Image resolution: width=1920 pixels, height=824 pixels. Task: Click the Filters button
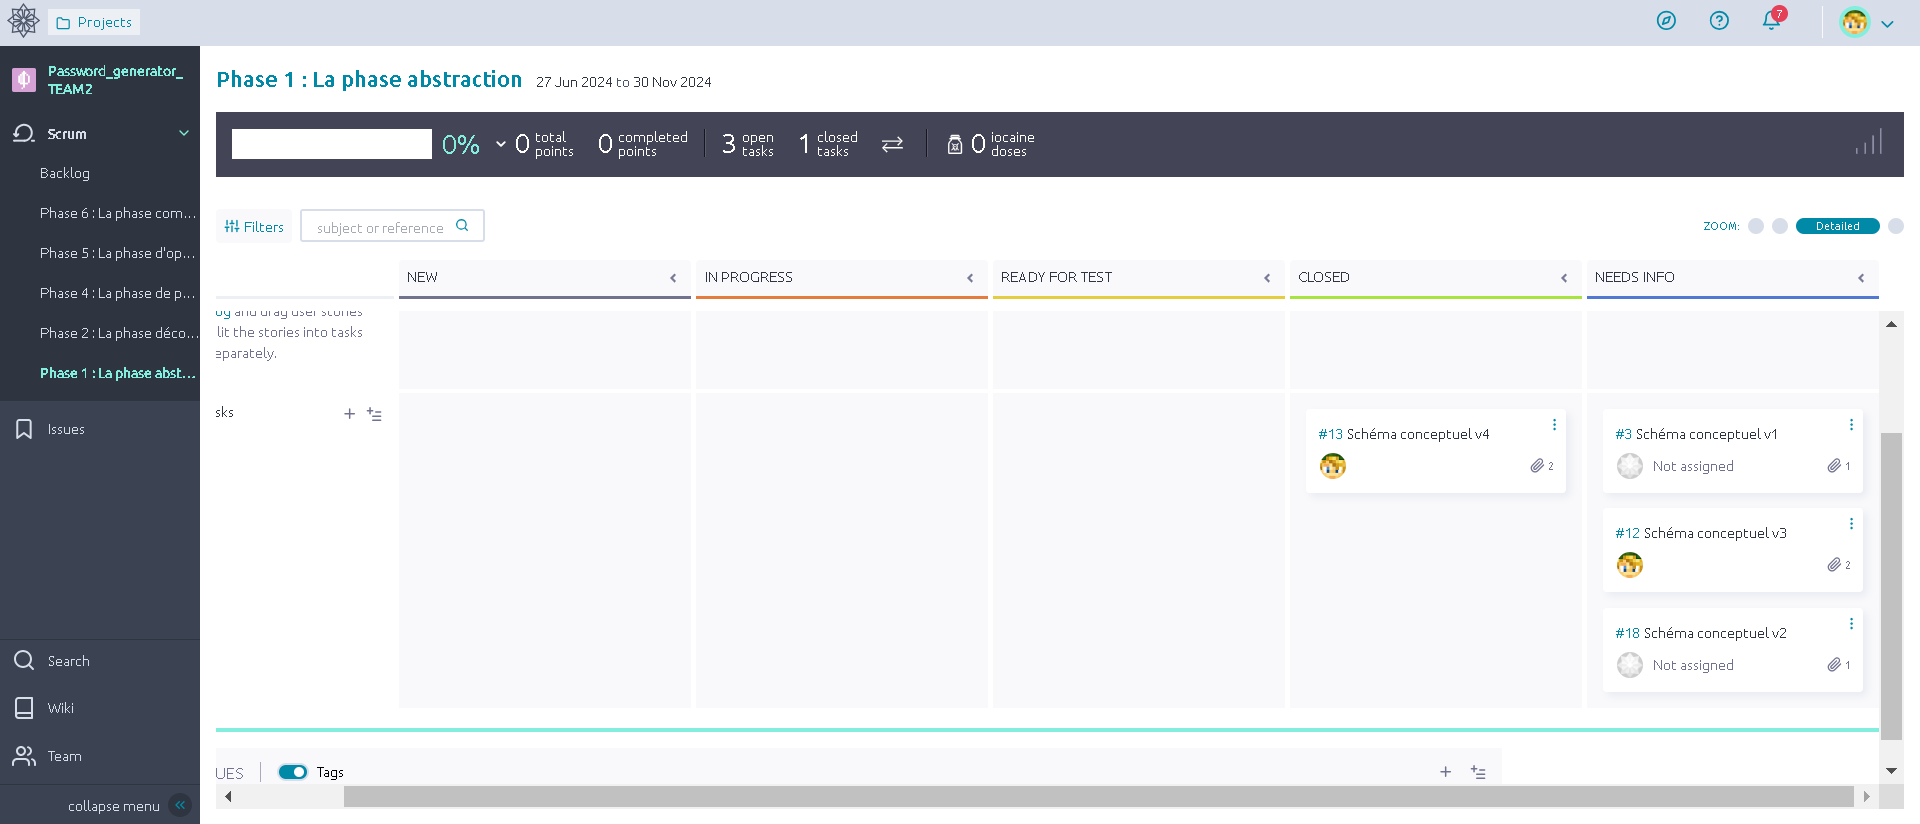click(254, 227)
